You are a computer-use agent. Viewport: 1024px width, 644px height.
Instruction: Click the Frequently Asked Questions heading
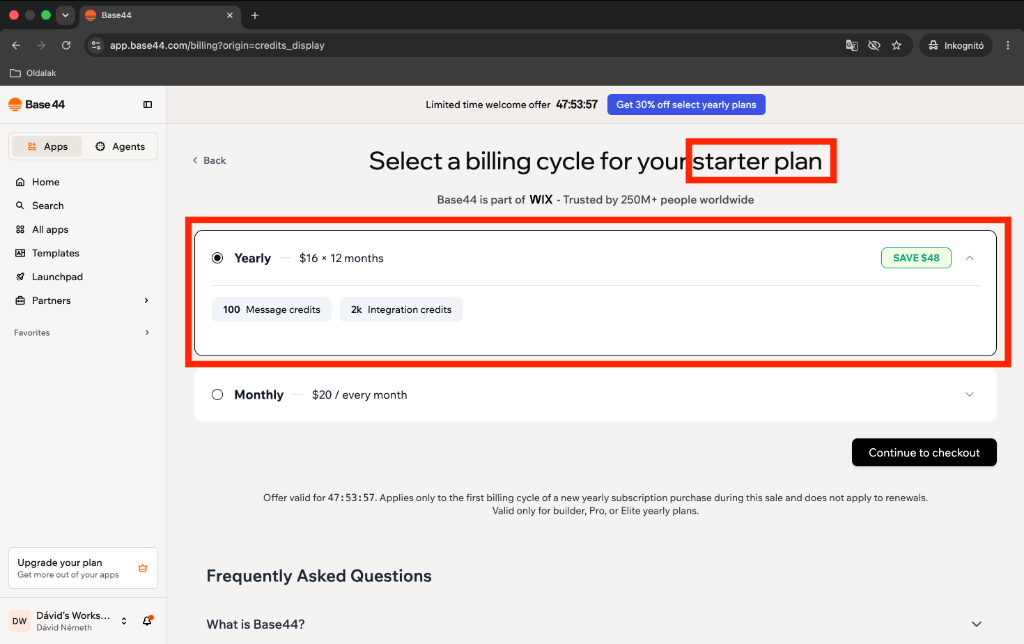[x=319, y=576]
